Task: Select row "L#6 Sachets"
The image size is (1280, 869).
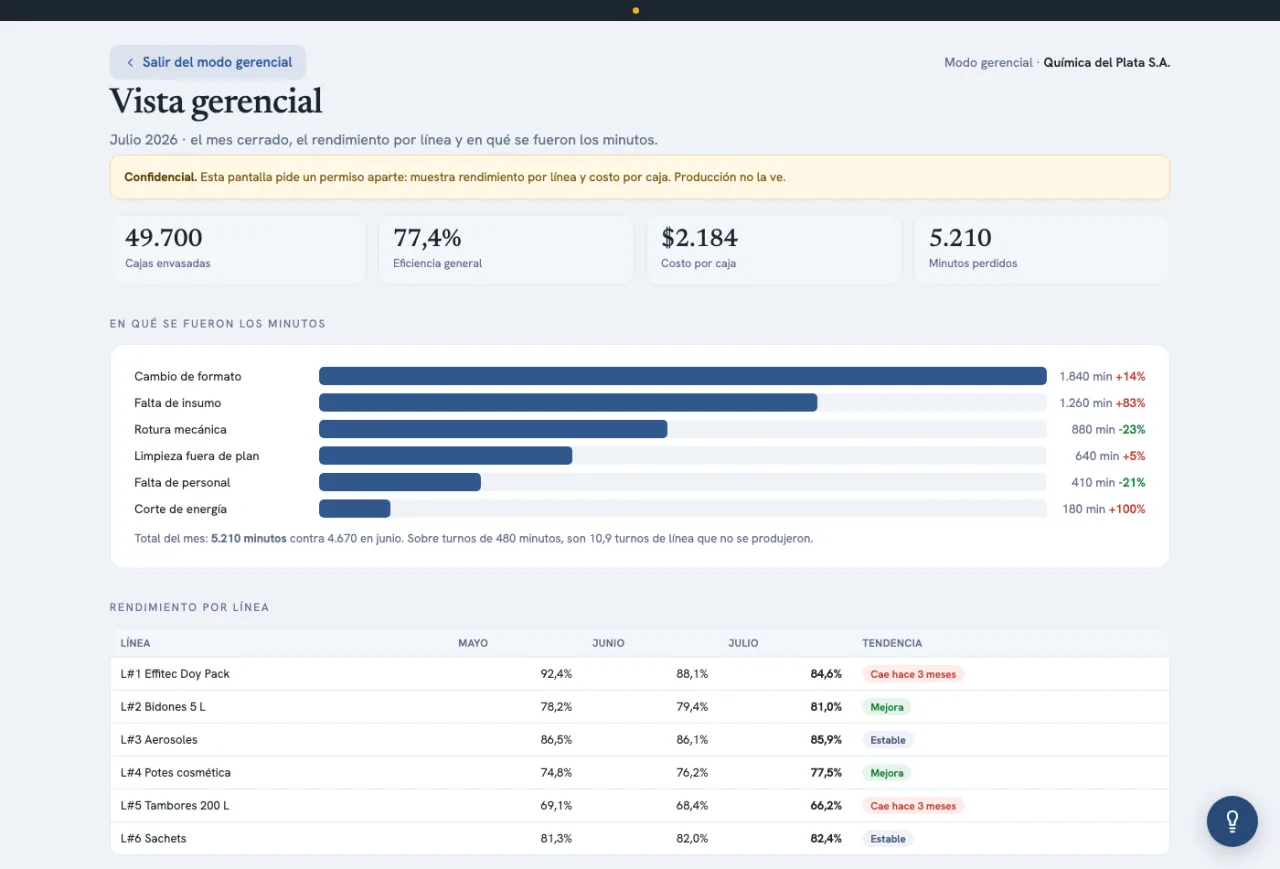Action: coord(640,838)
